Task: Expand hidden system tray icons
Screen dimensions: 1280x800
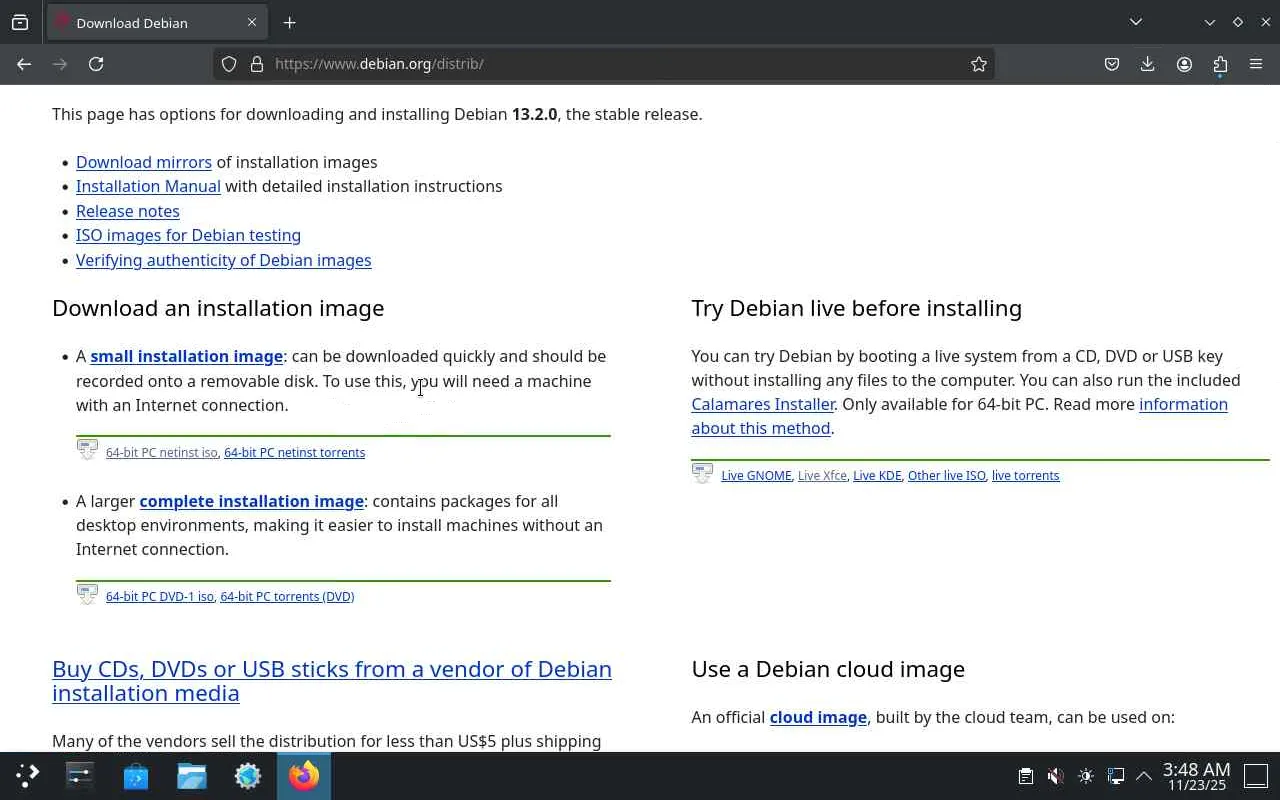Action: (1144, 776)
